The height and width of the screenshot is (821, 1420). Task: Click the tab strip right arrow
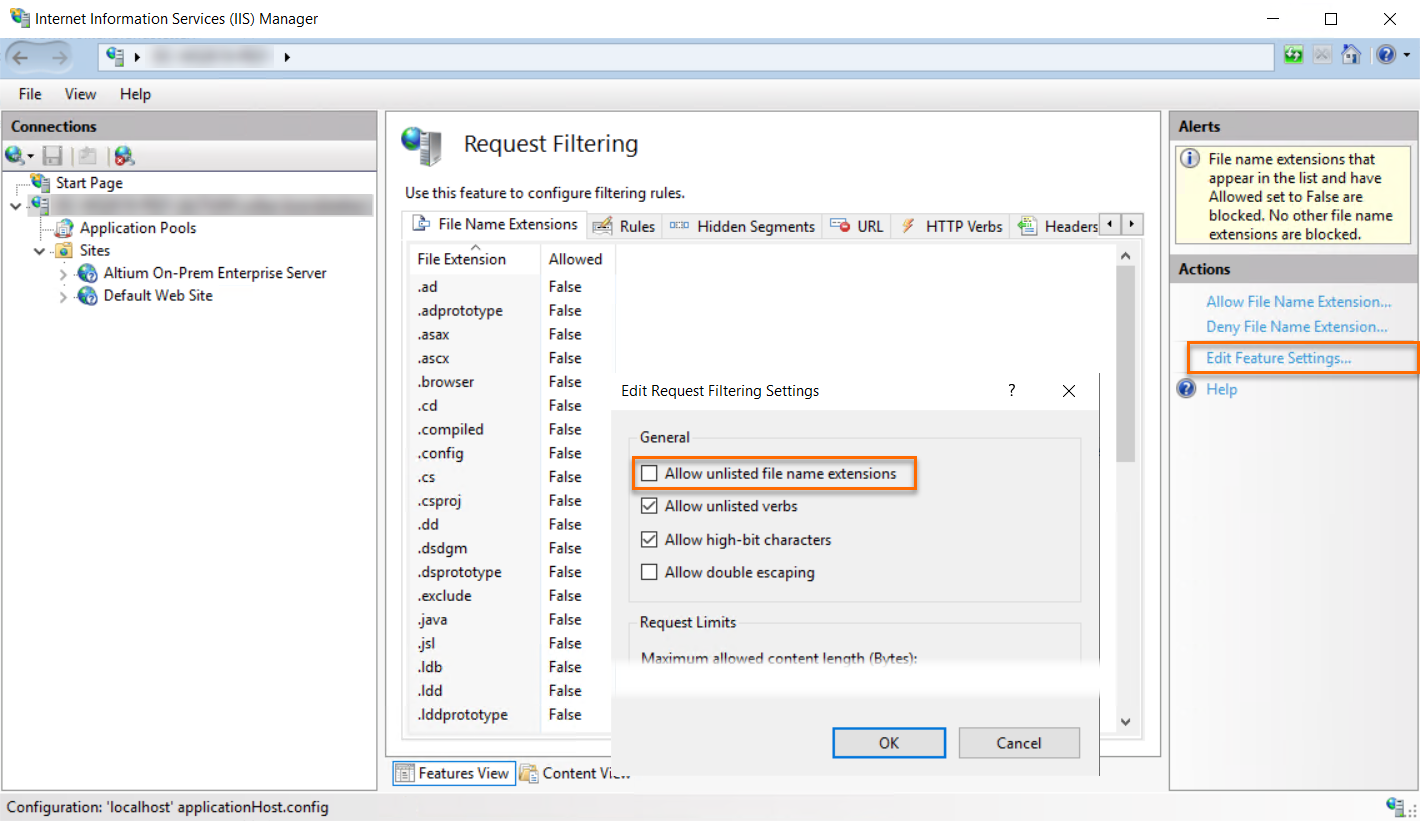[x=1131, y=225]
